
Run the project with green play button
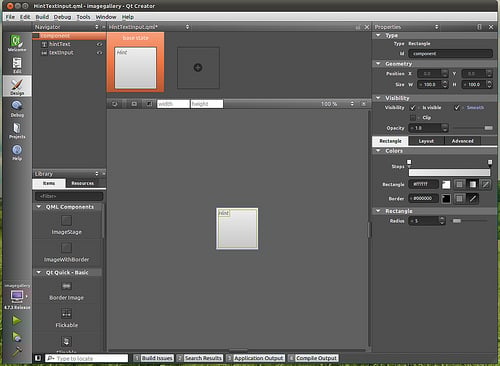[17, 321]
